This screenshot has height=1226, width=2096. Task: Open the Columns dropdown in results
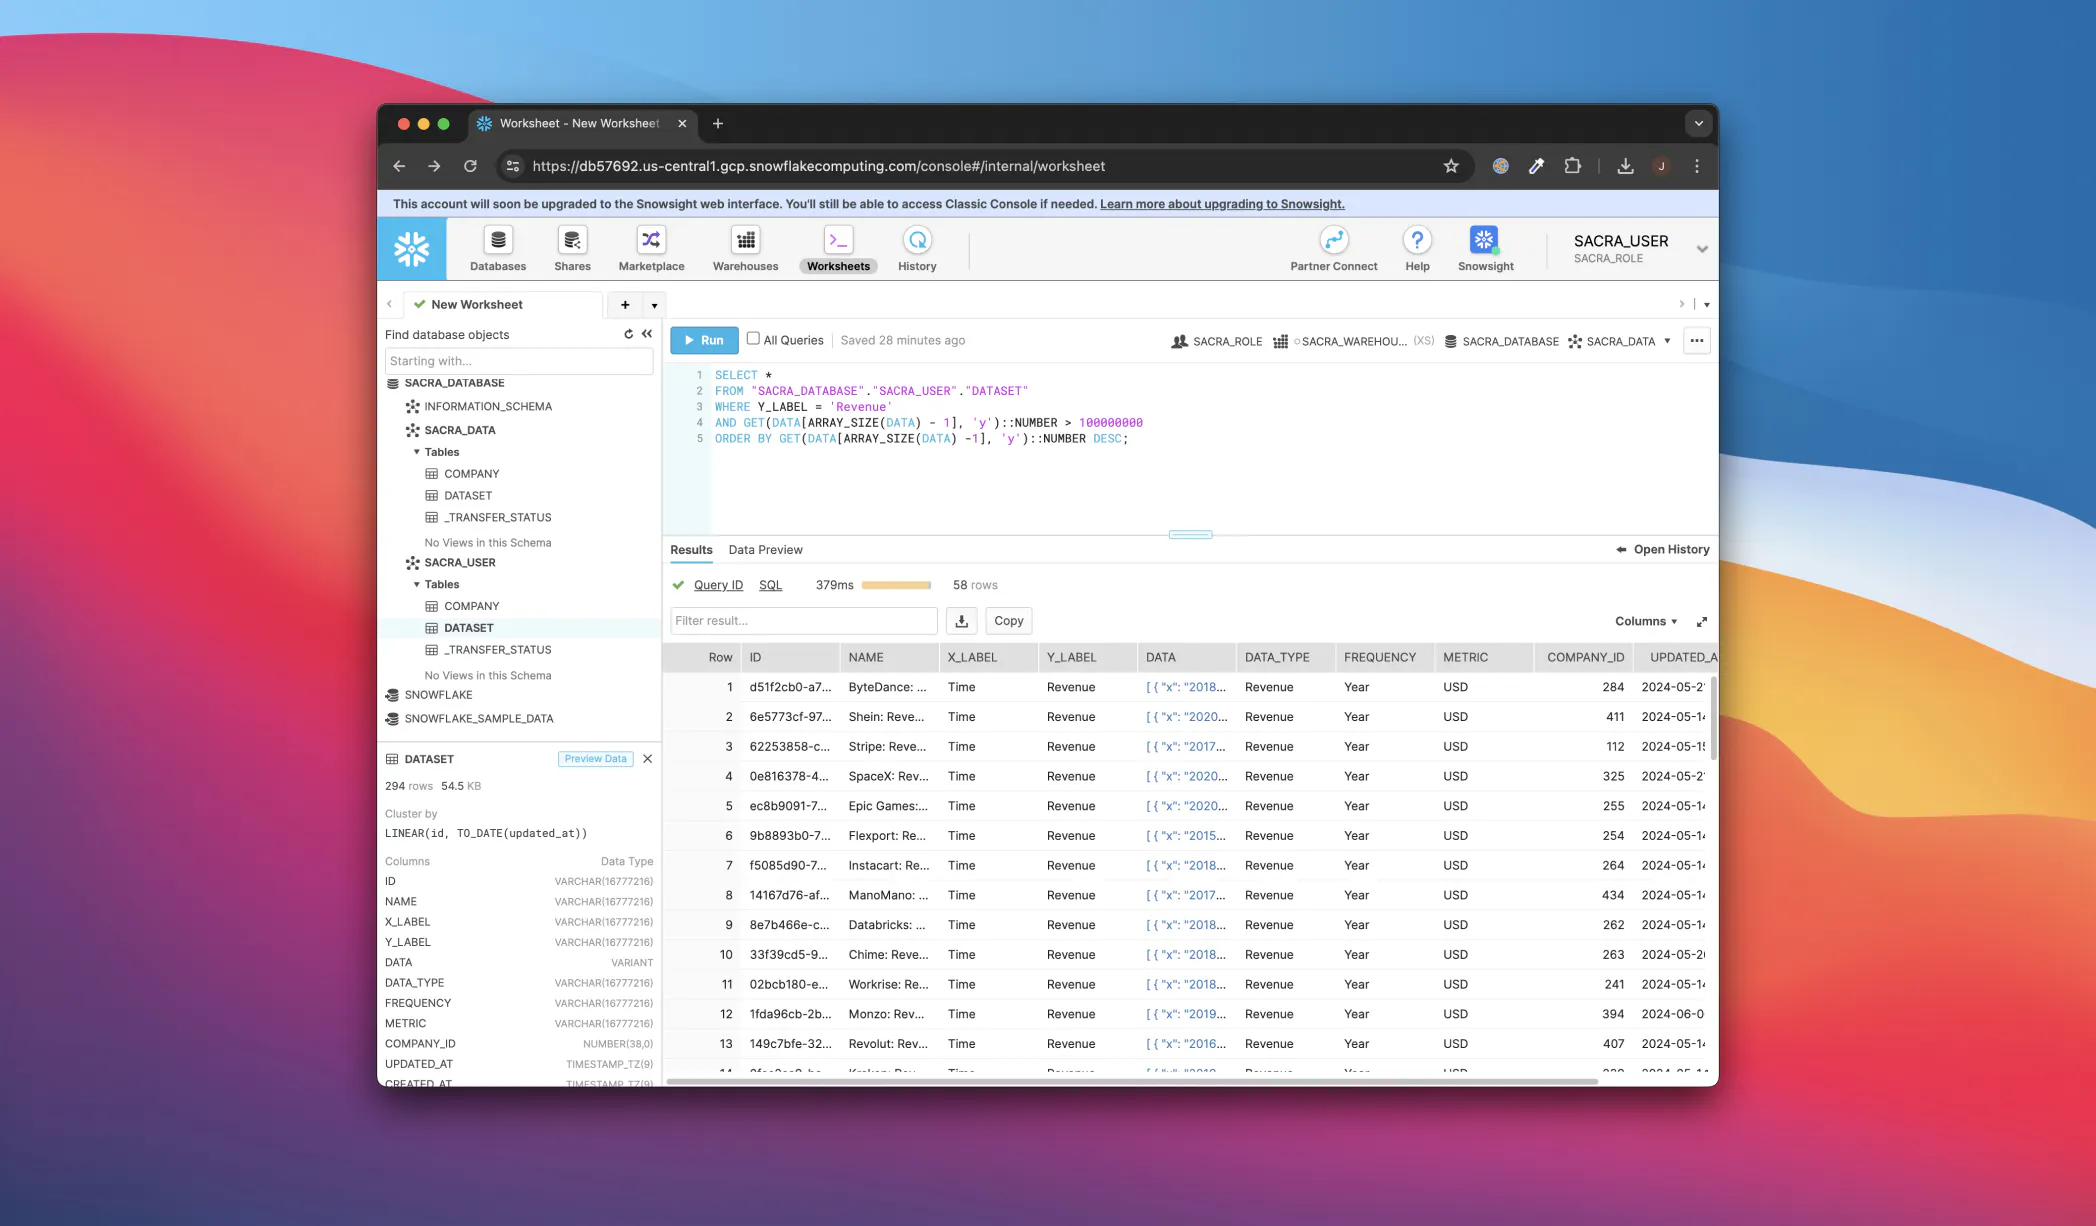1644,620
